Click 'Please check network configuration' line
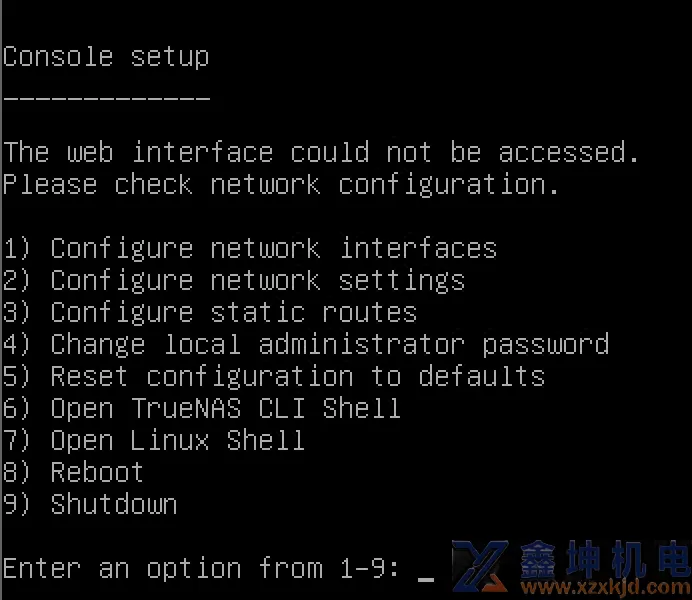The image size is (692, 600). [x=280, y=184]
